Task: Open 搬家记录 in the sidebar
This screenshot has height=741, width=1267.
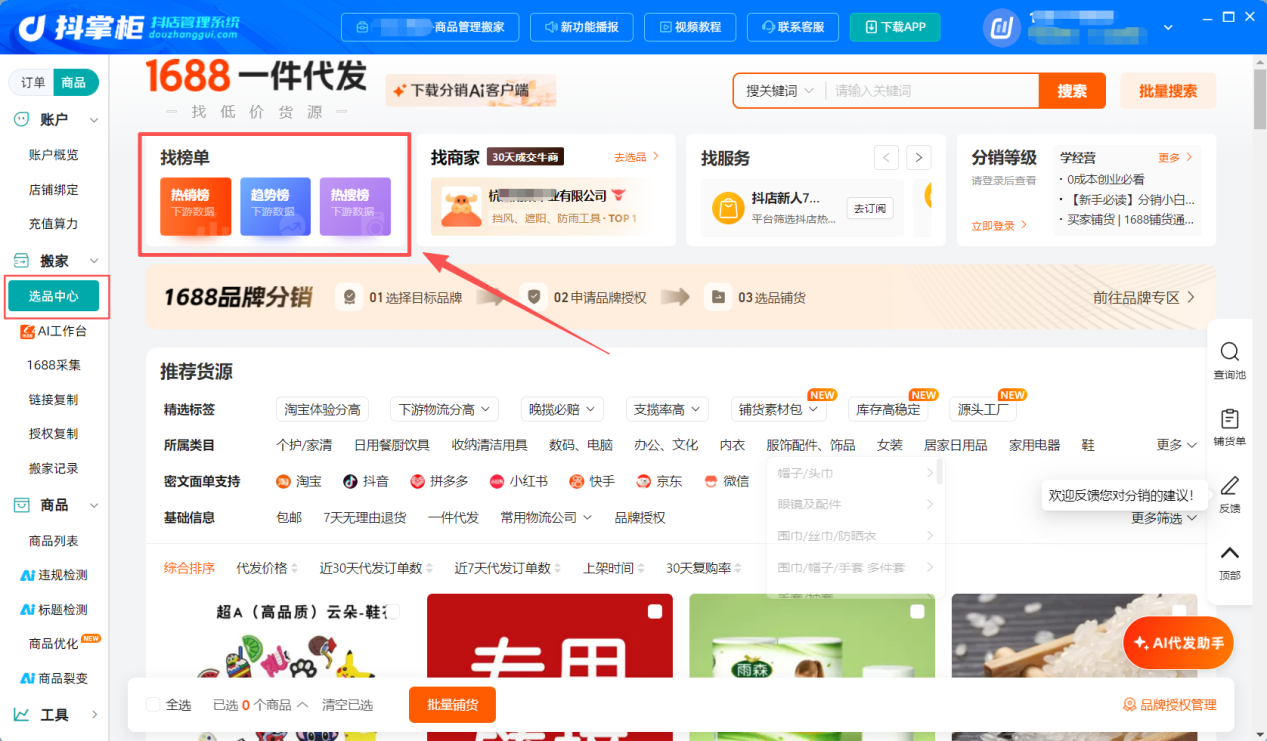Action: pos(54,468)
